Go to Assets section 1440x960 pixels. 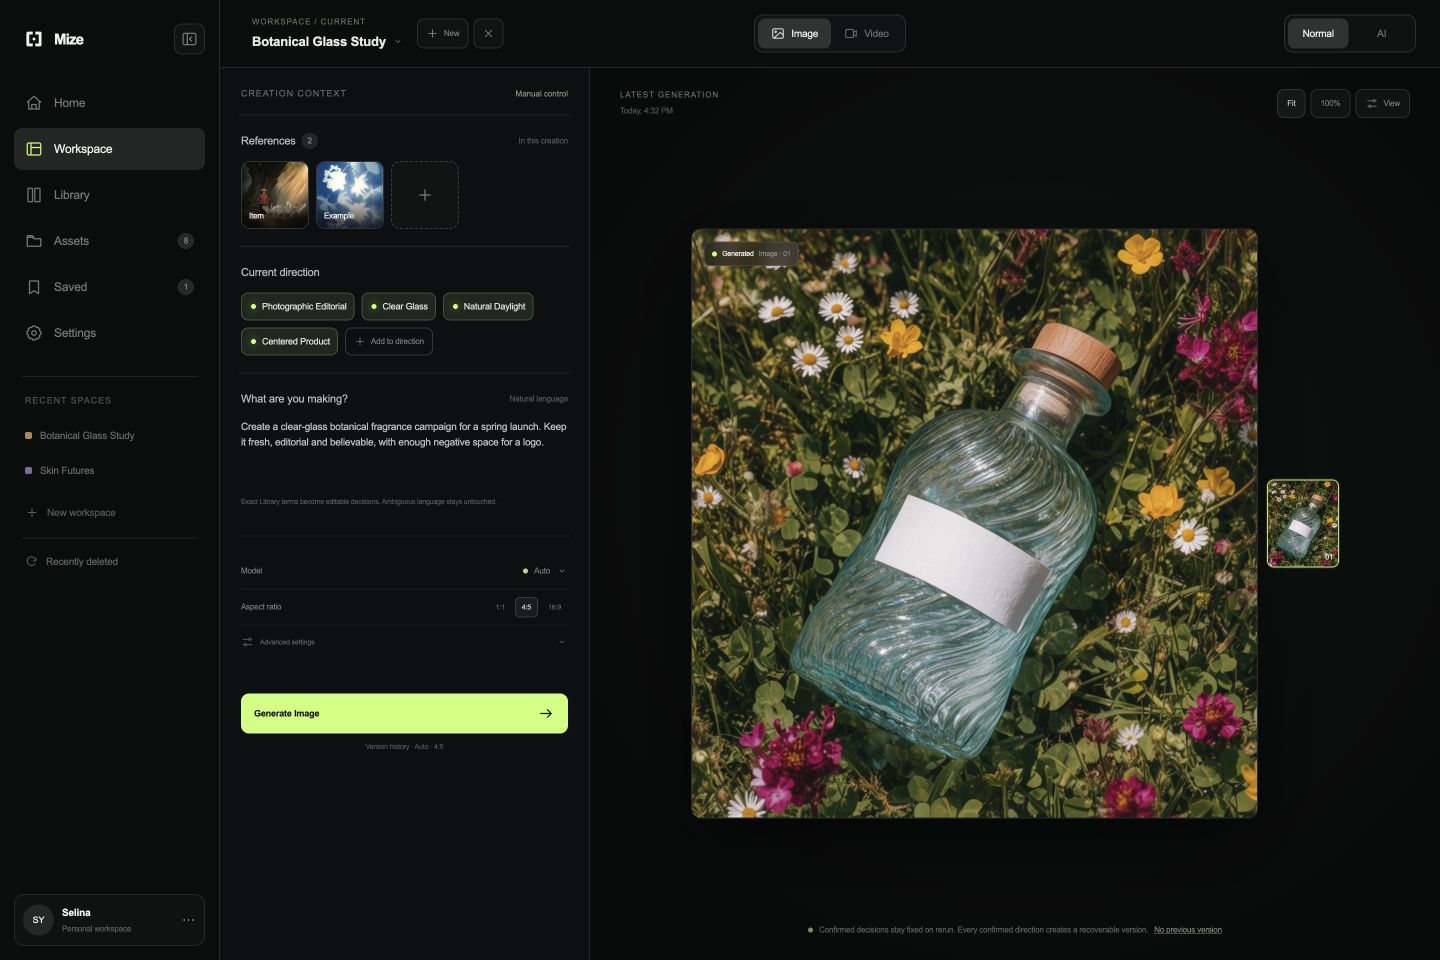(x=109, y=241)
